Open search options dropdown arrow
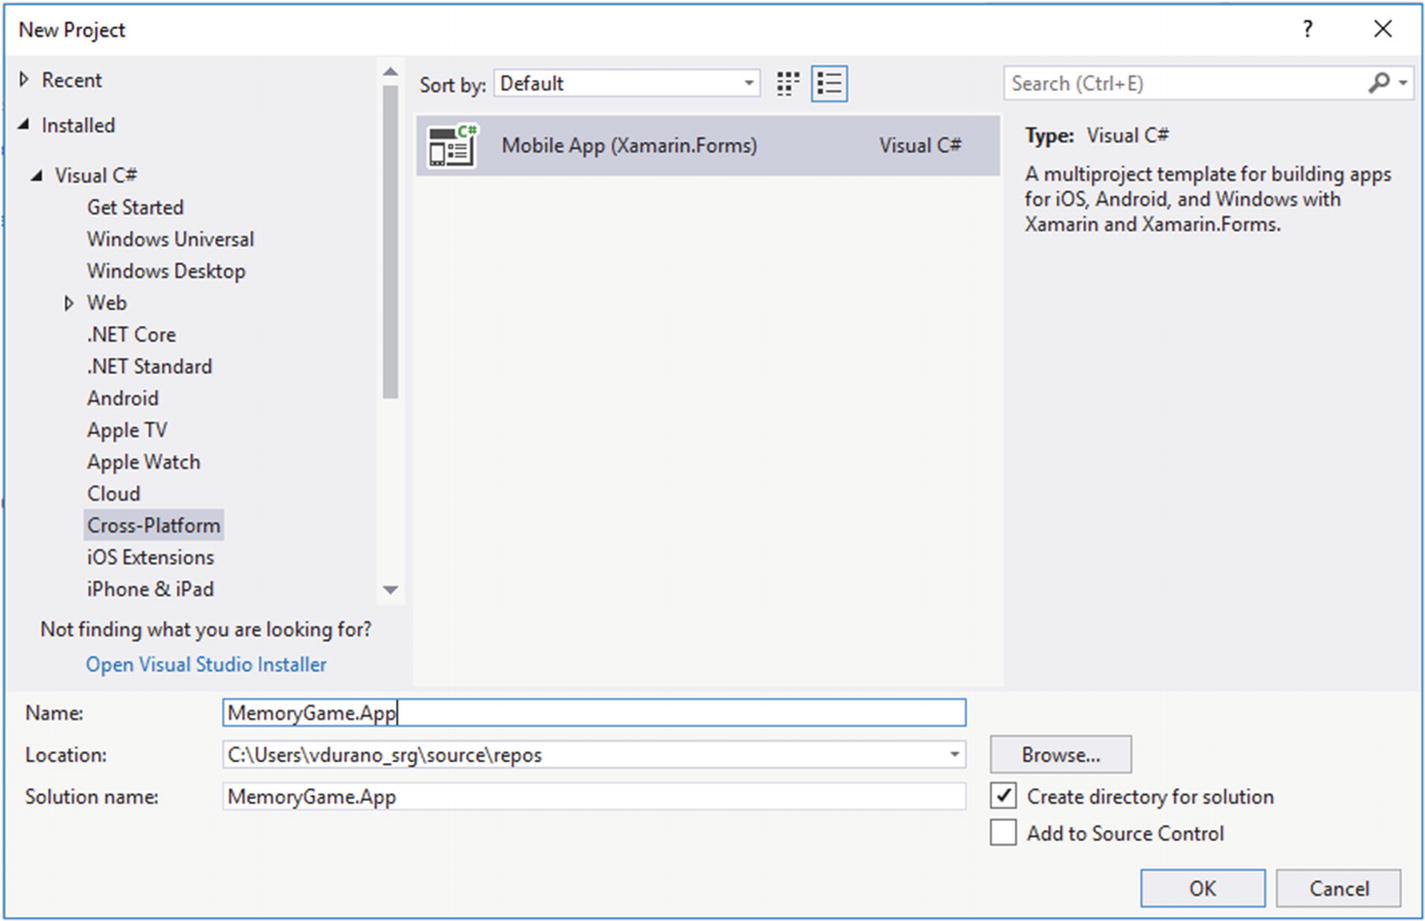 pyautogui.click(x=1404, y=84)
